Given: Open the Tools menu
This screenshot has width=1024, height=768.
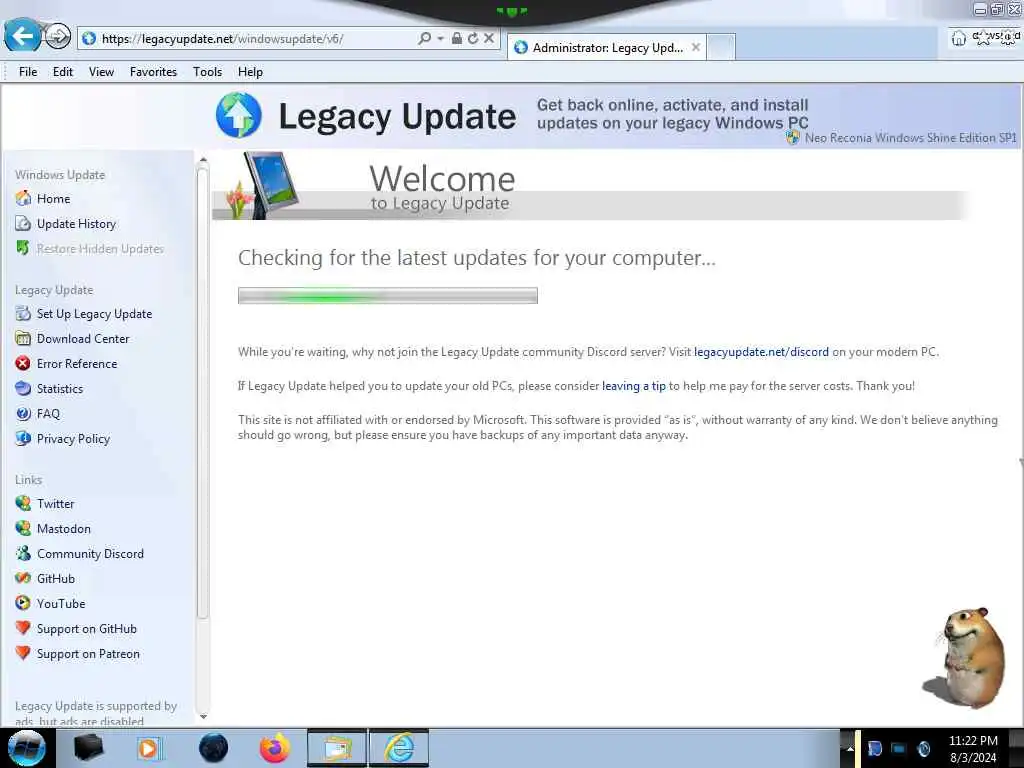Looking at the screenshot, I should pyautogui.click(x=208, y=72).
